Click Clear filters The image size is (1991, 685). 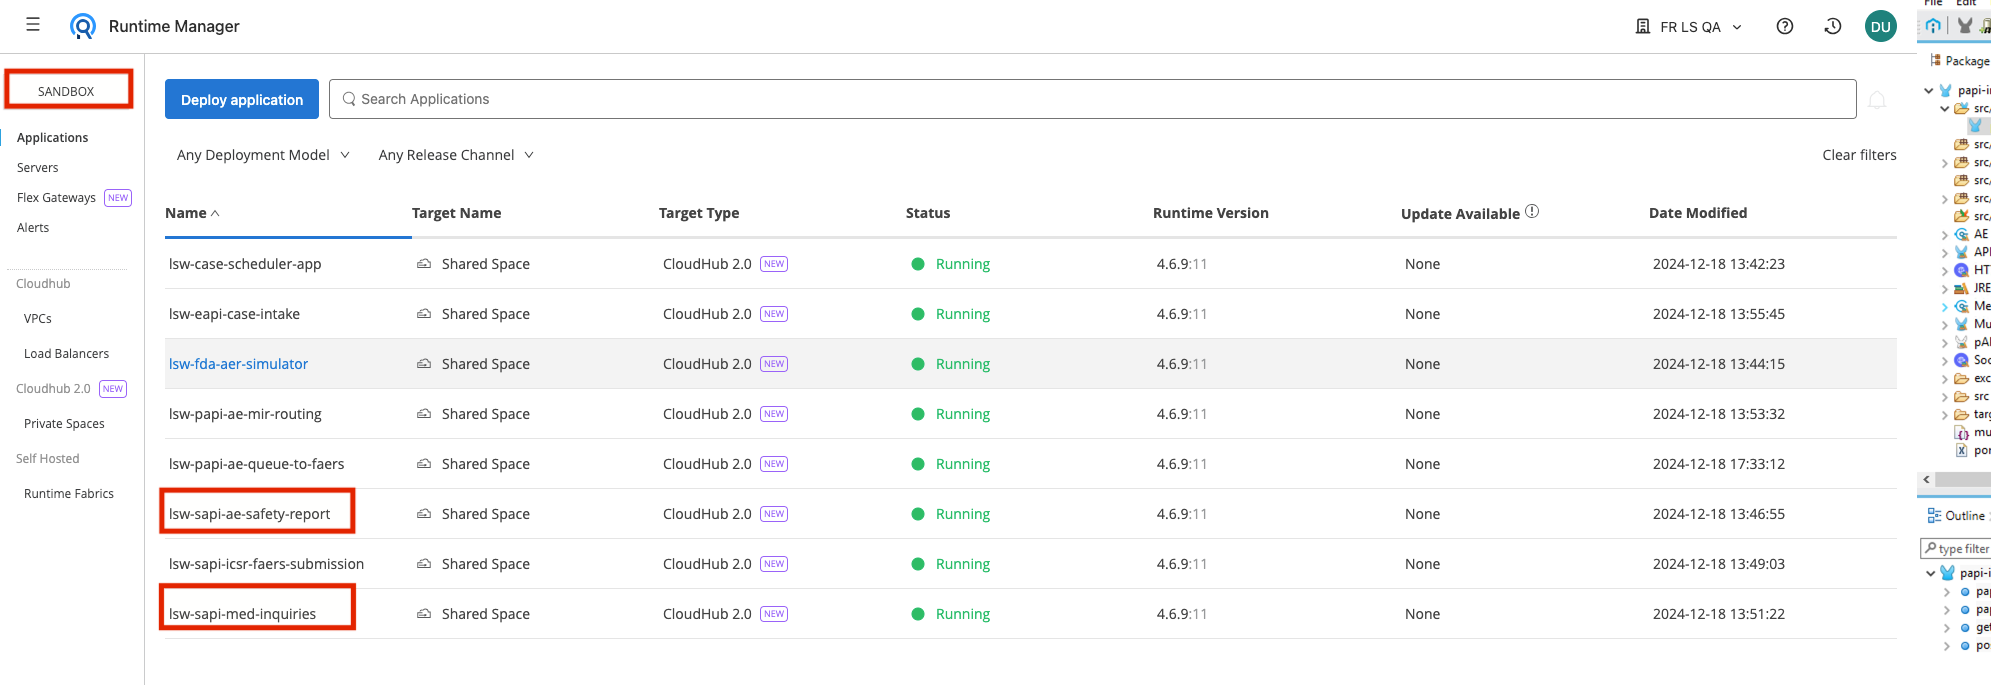pyautogui.click(x=1859, y=155)
